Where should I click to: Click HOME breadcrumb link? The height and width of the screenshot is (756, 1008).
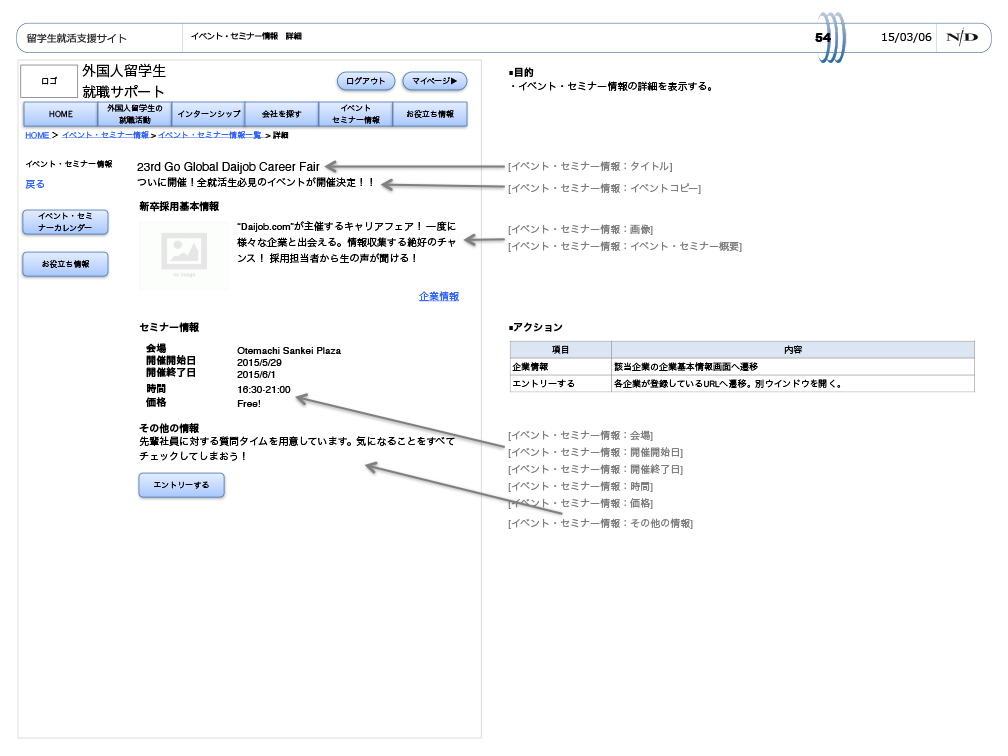[36, 135]
